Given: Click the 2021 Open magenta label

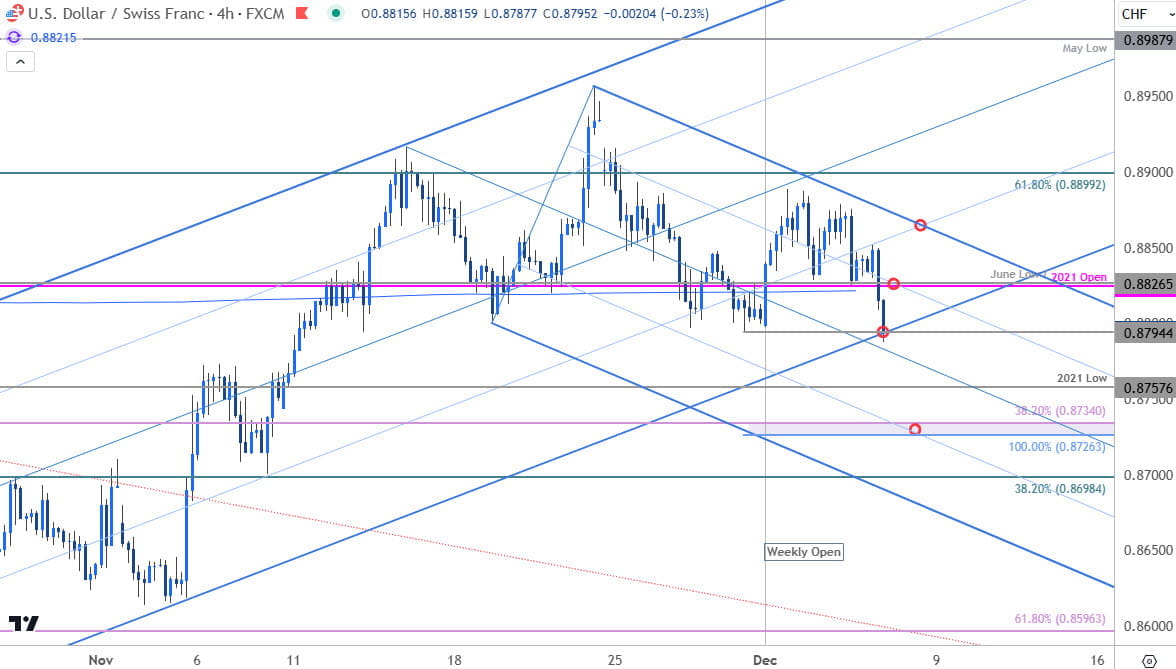Looking at the screenshot, I should pos(1078,277).
